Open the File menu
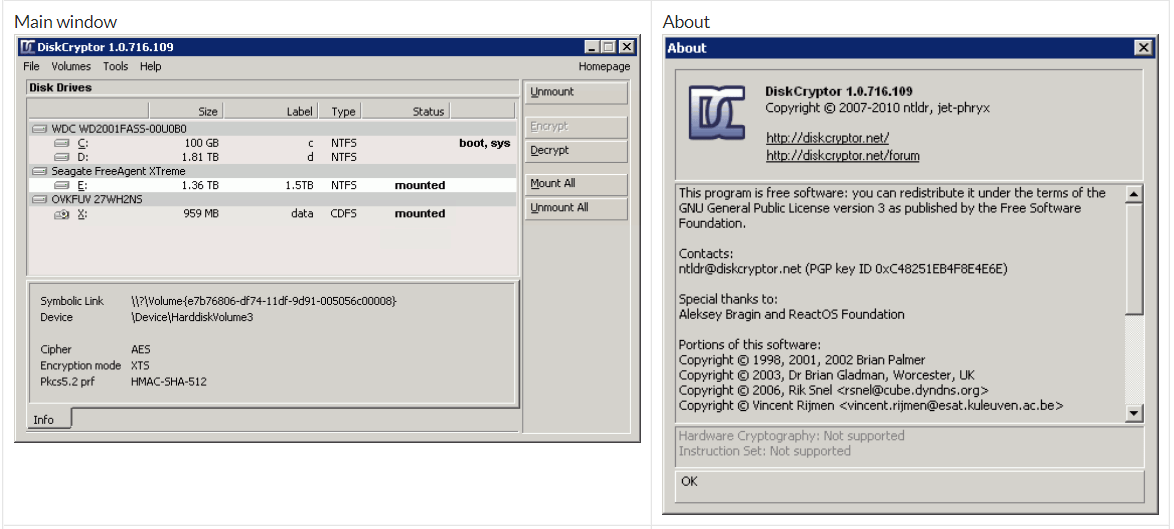 pos(31,67)
